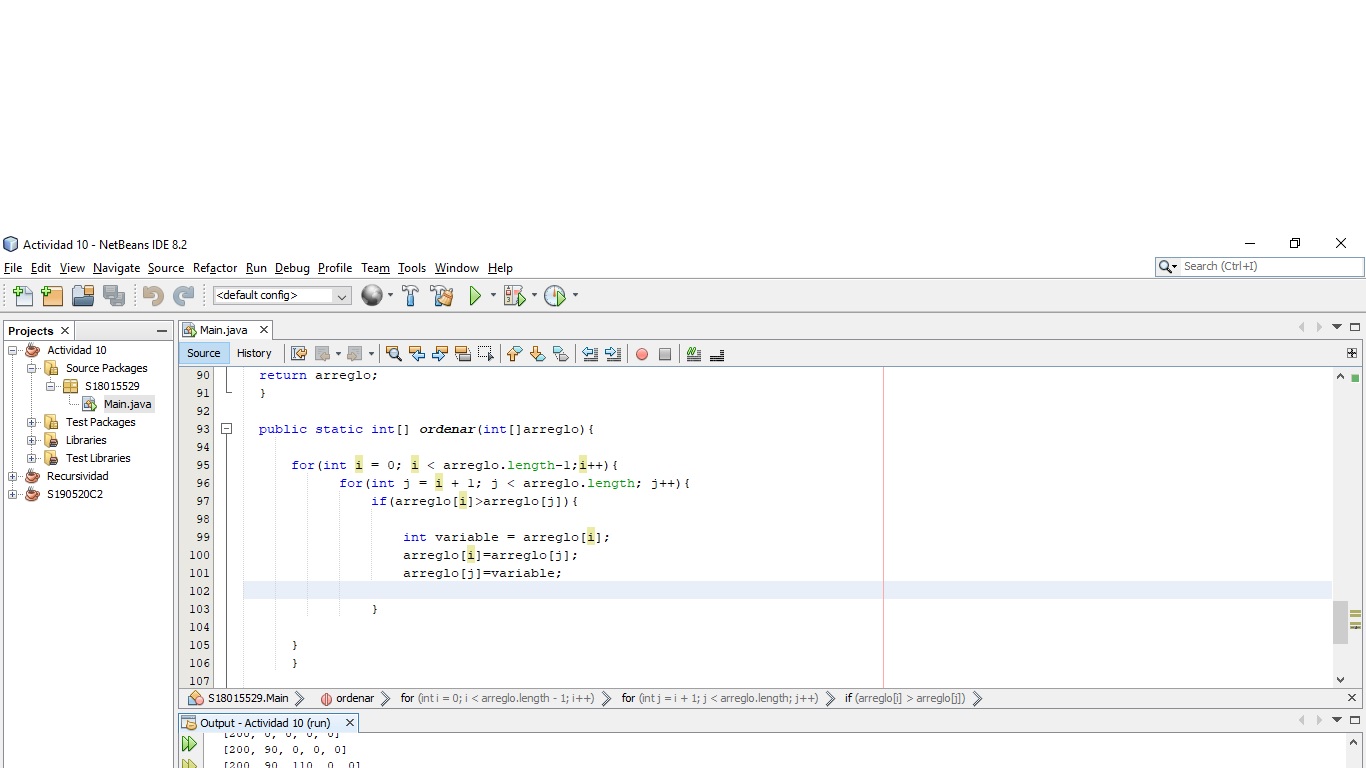1366x768 pixels.
Task: Go to previous bookmark
Action: [514, 353]
